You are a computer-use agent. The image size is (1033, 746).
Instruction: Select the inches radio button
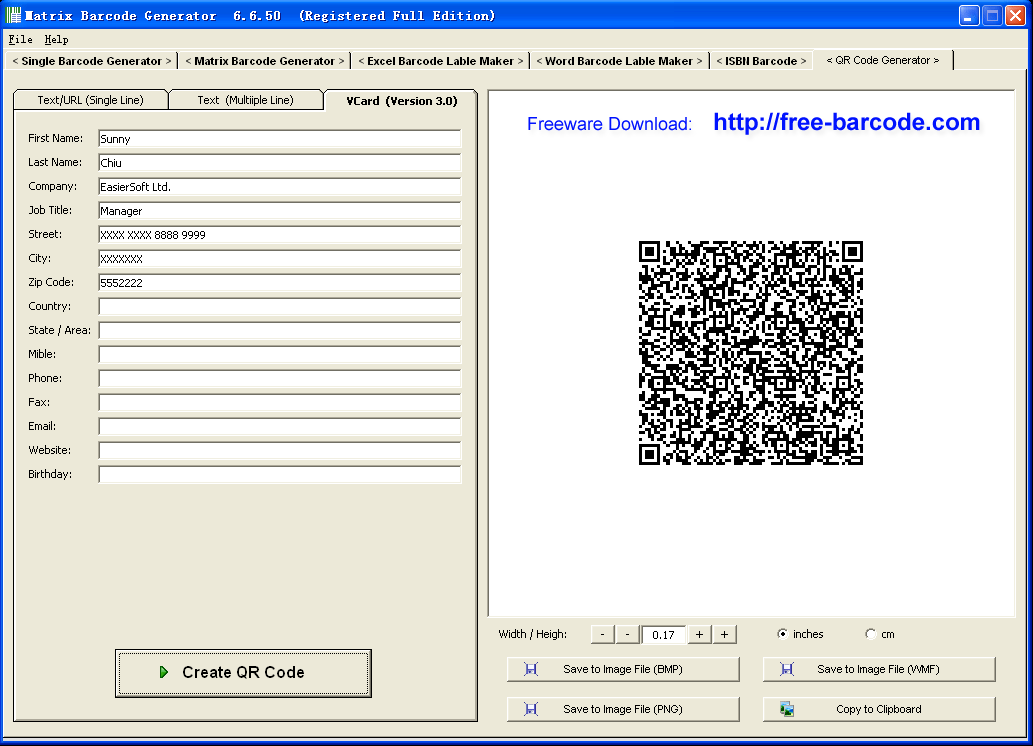tap(782, 634)
